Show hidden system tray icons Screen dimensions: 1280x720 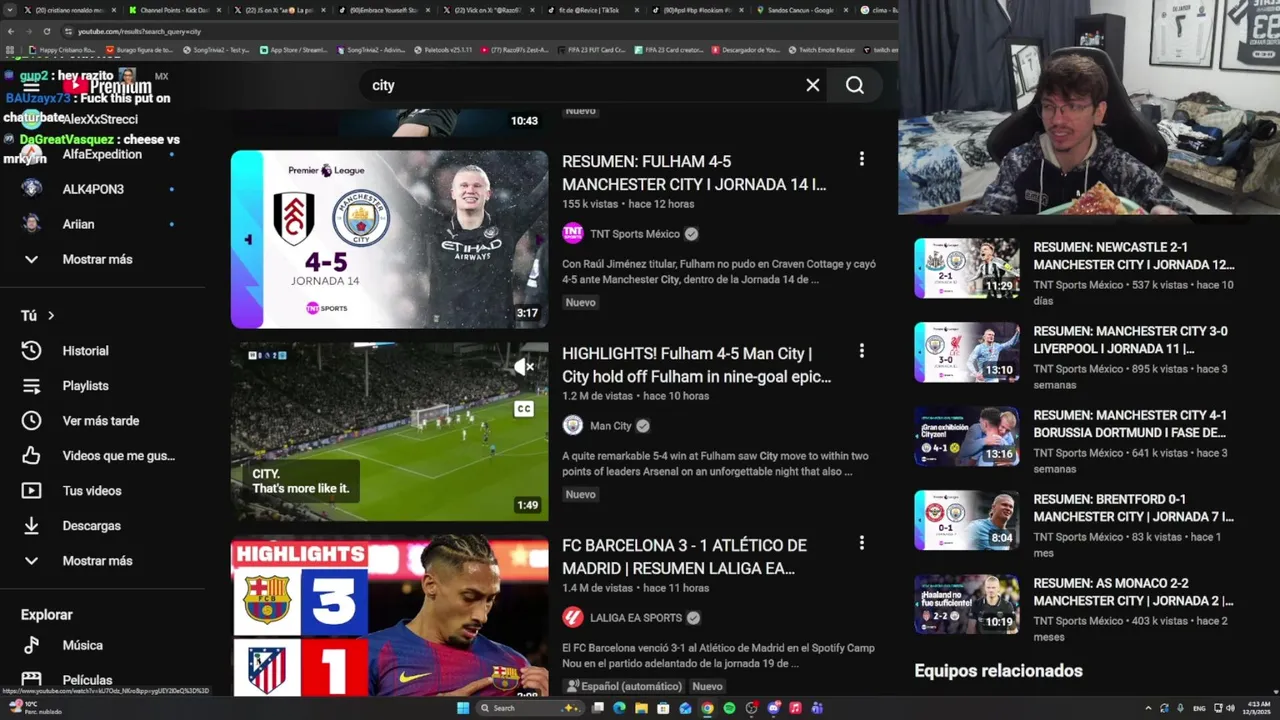pyautogui.click(x=1148, y=708)
